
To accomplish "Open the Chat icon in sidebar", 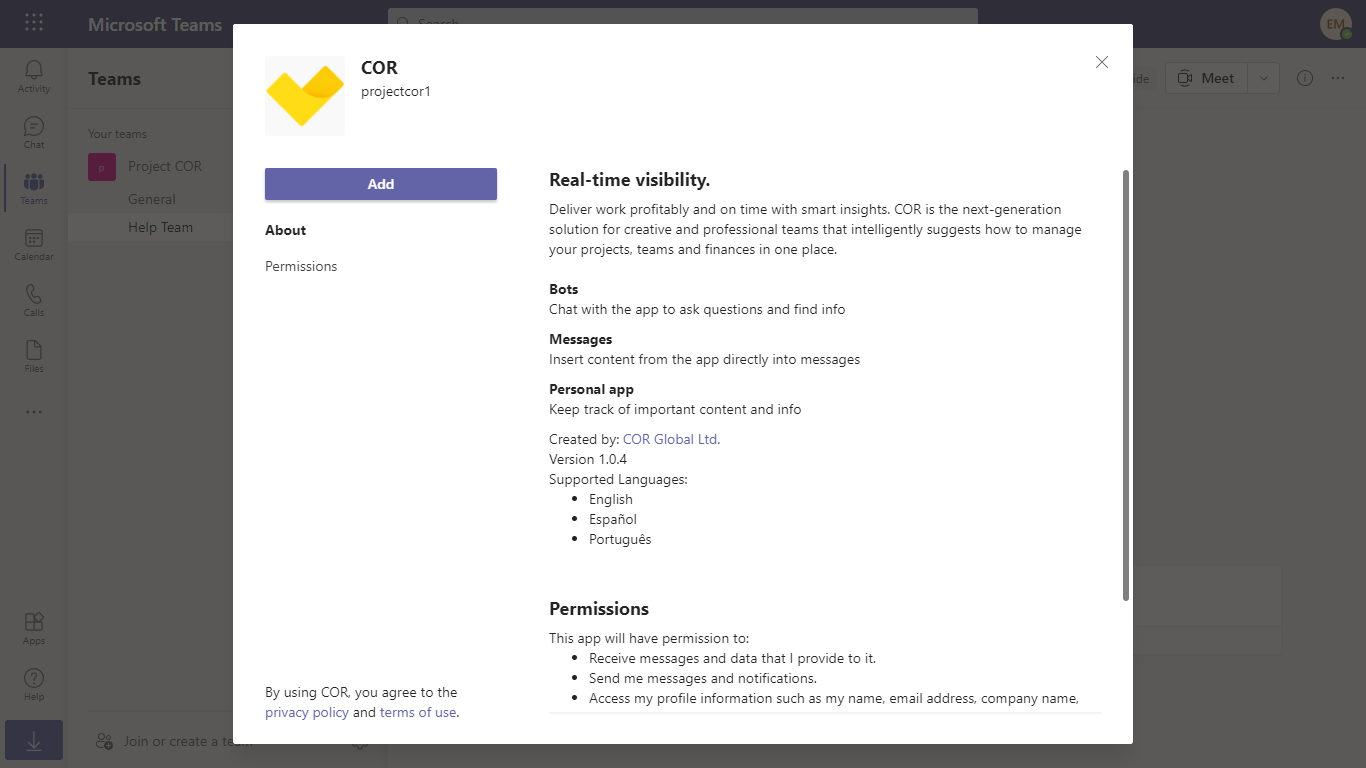I will pyautogui.click(x=34, y=132).
